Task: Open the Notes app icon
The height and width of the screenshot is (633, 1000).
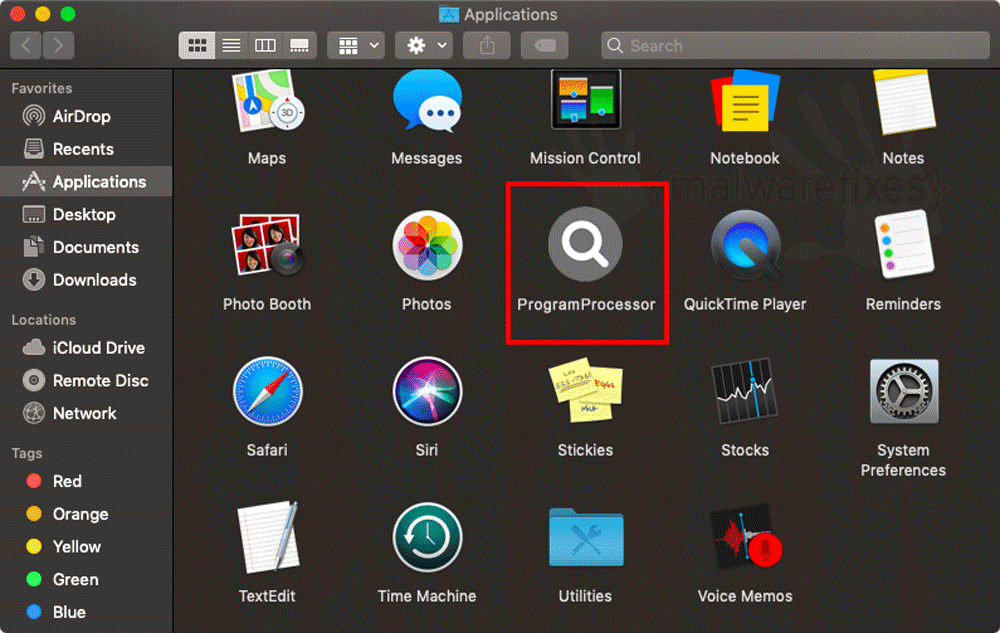Action: (x=904, y=102)
